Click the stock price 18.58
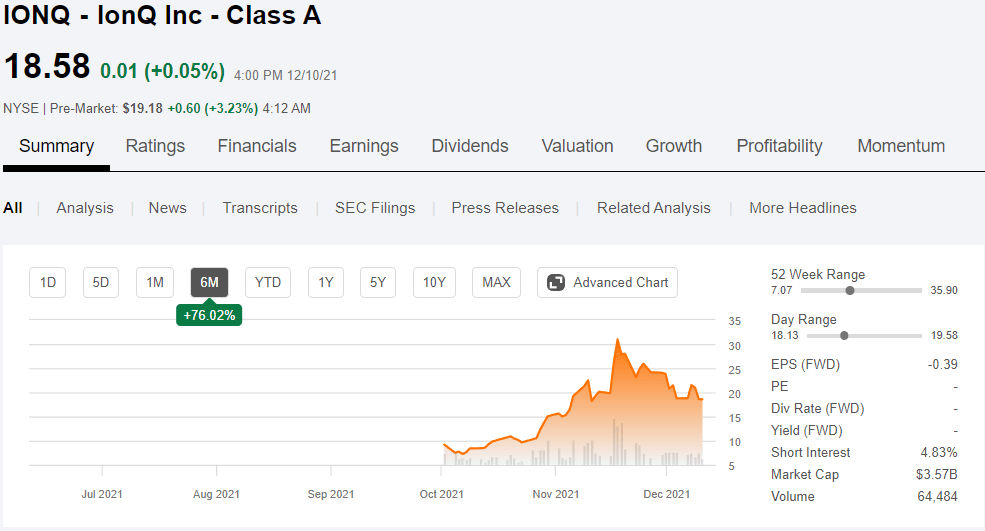The width and height of the screenshot is (985, 531). (x=47, y=66)
